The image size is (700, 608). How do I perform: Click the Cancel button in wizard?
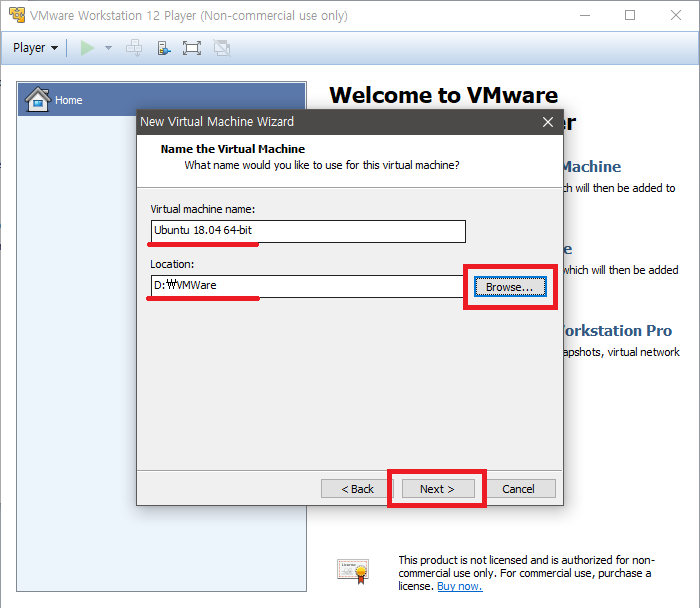pyautogui.click(x=518, y=489)
